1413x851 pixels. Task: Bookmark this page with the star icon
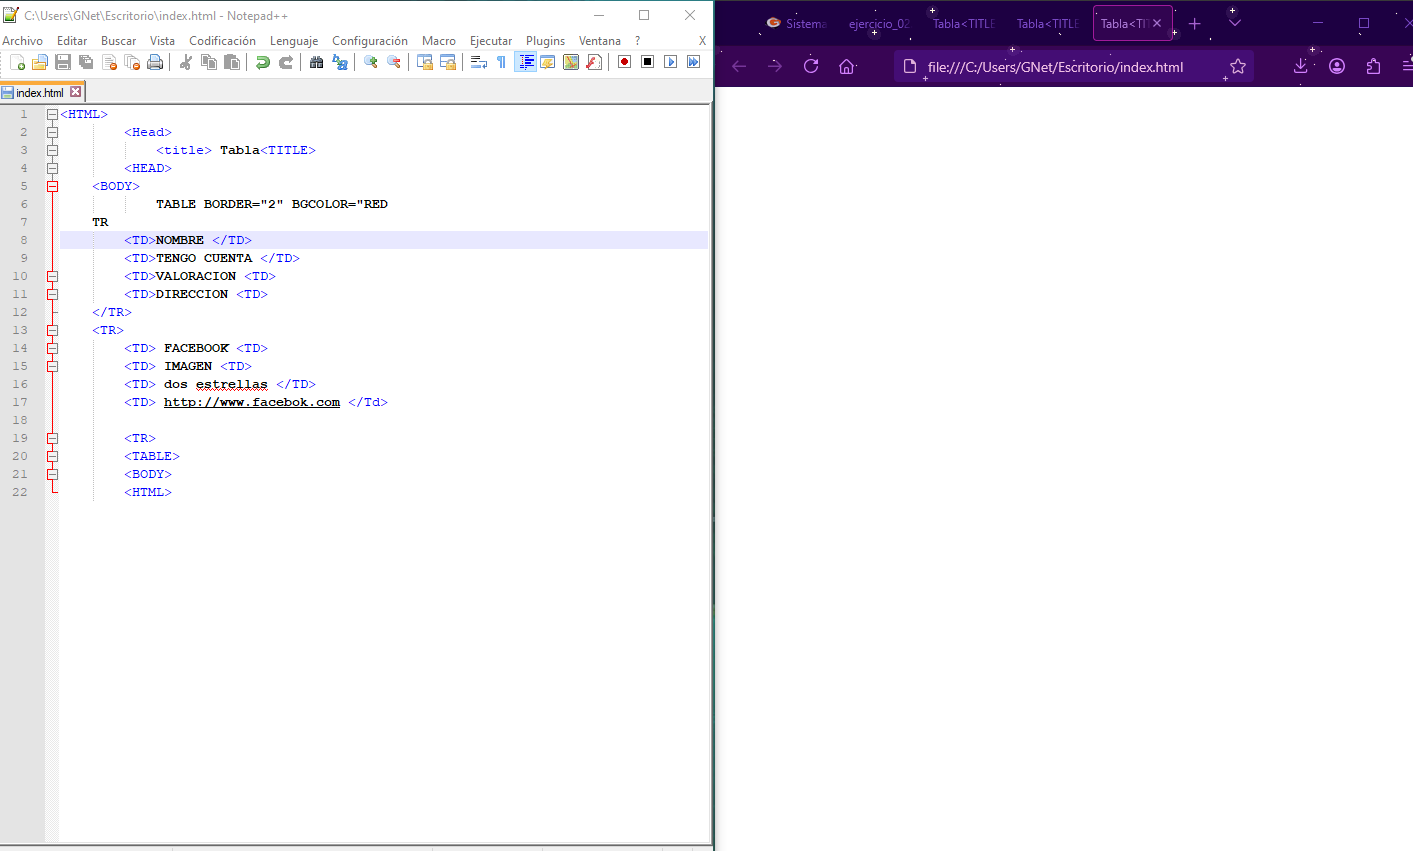click(x=1238, y=66)
